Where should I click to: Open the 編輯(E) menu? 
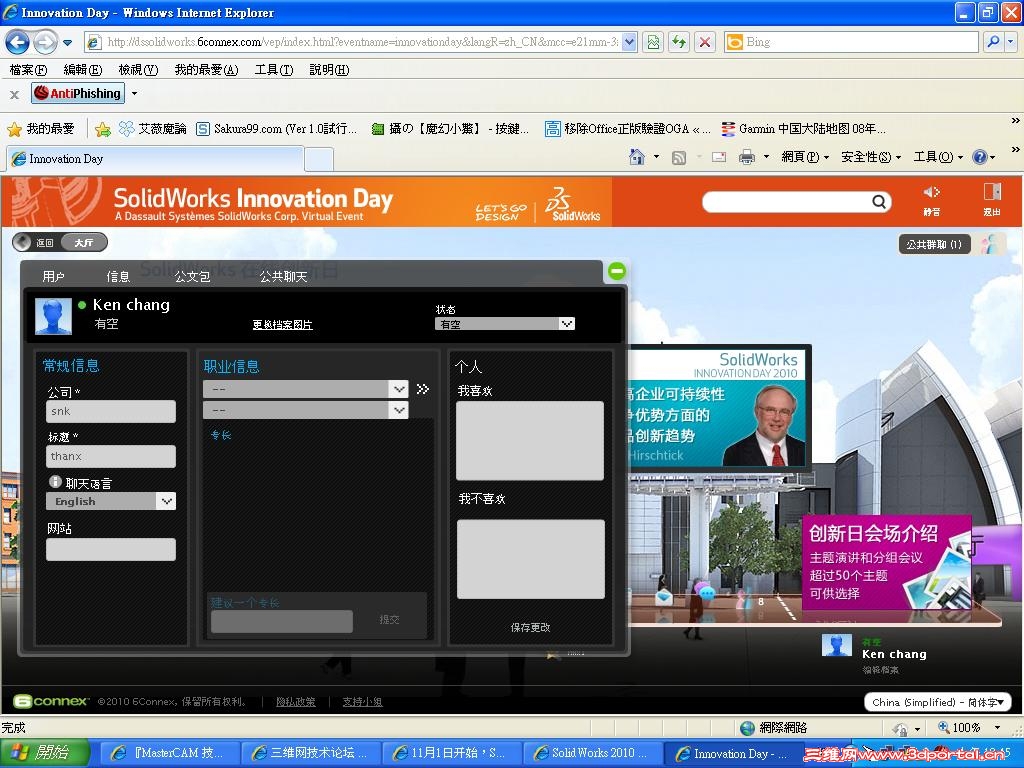click(82, 69)
